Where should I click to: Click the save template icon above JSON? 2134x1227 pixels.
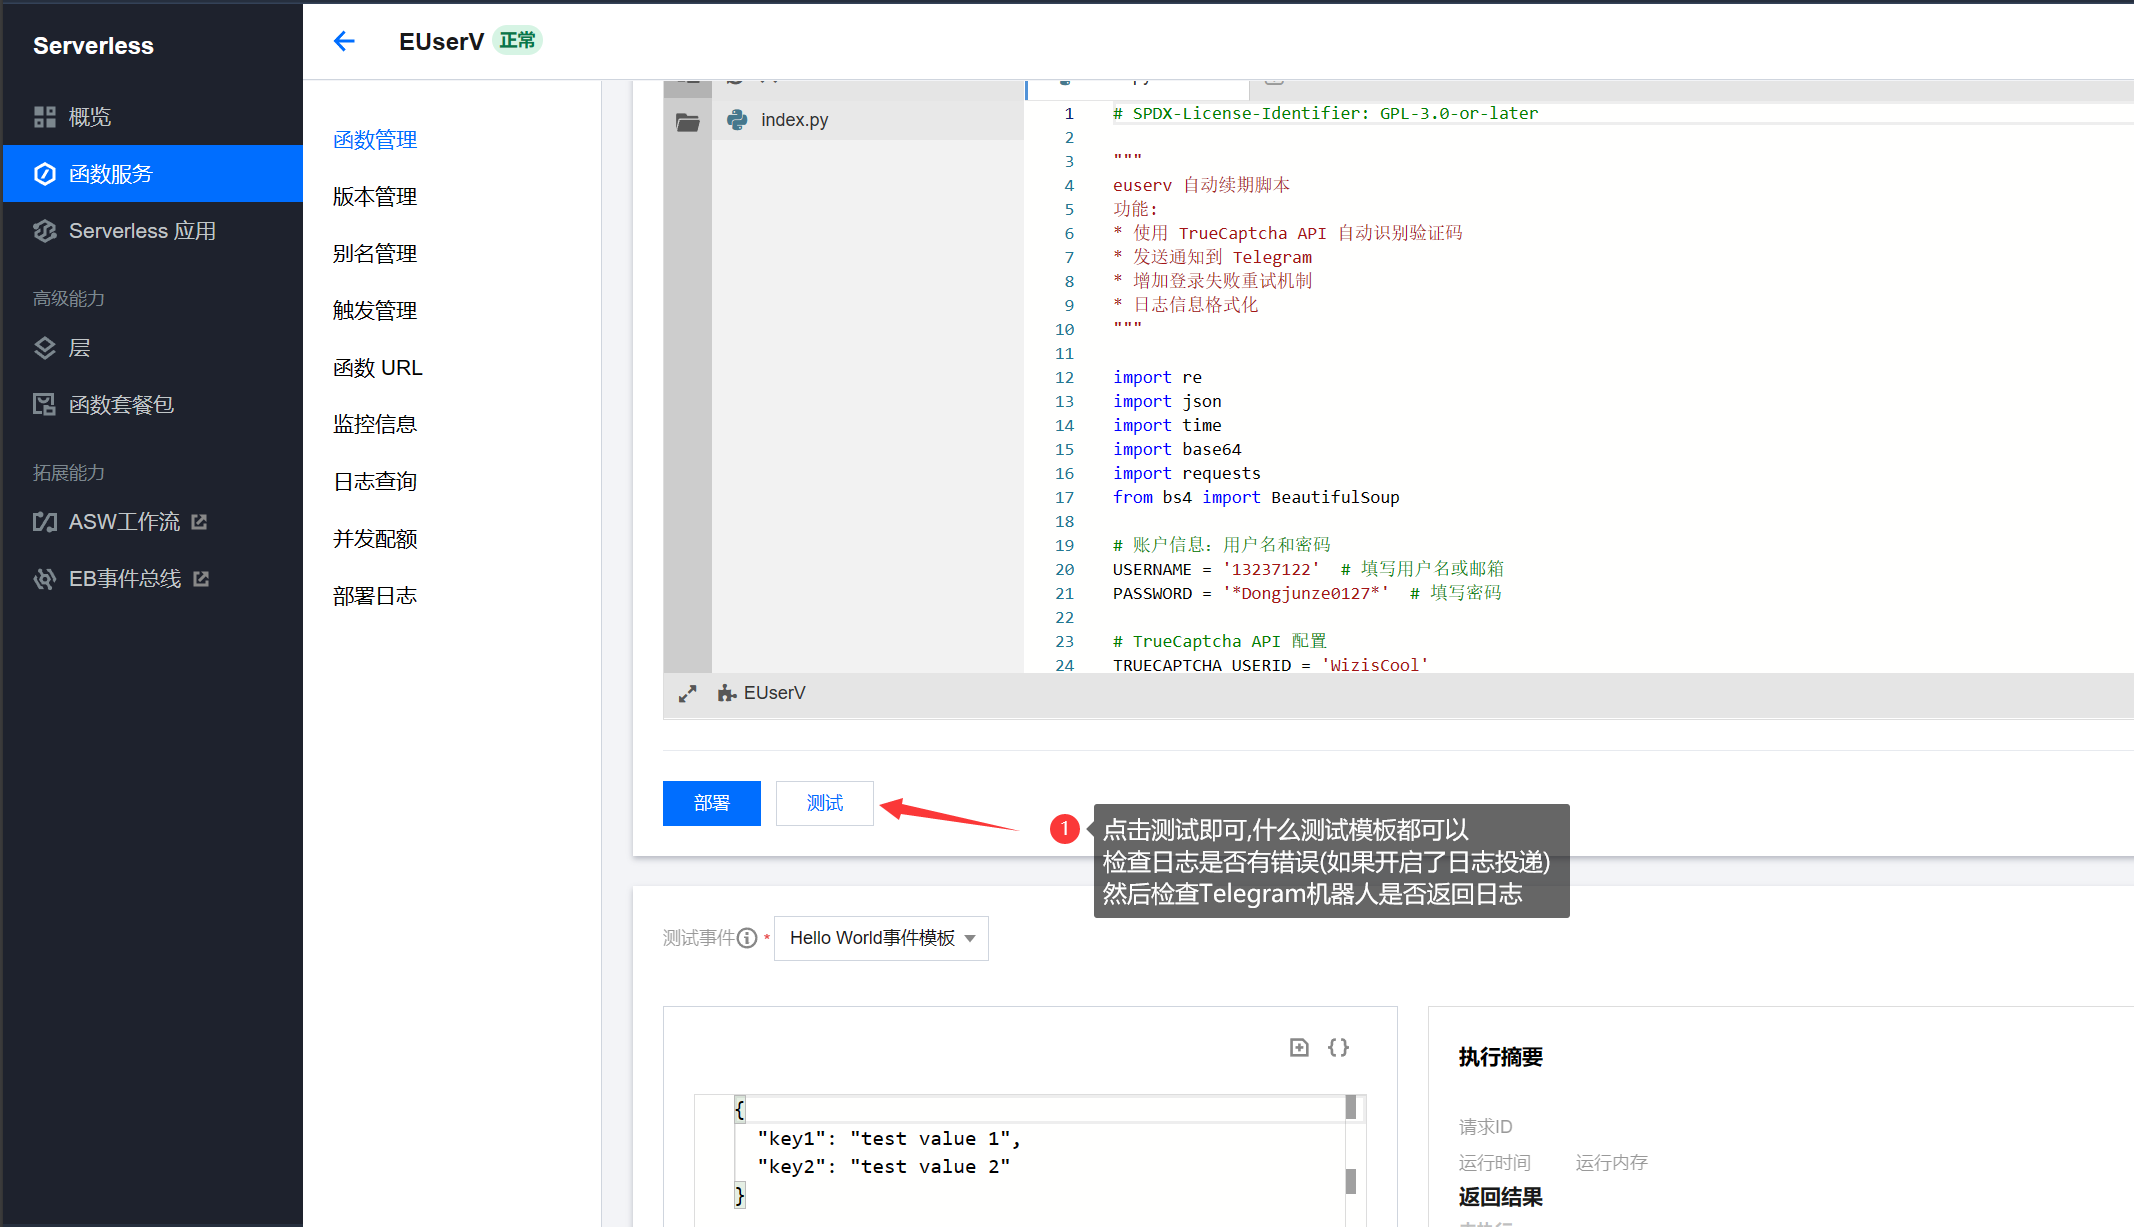pos(1299,1047)
